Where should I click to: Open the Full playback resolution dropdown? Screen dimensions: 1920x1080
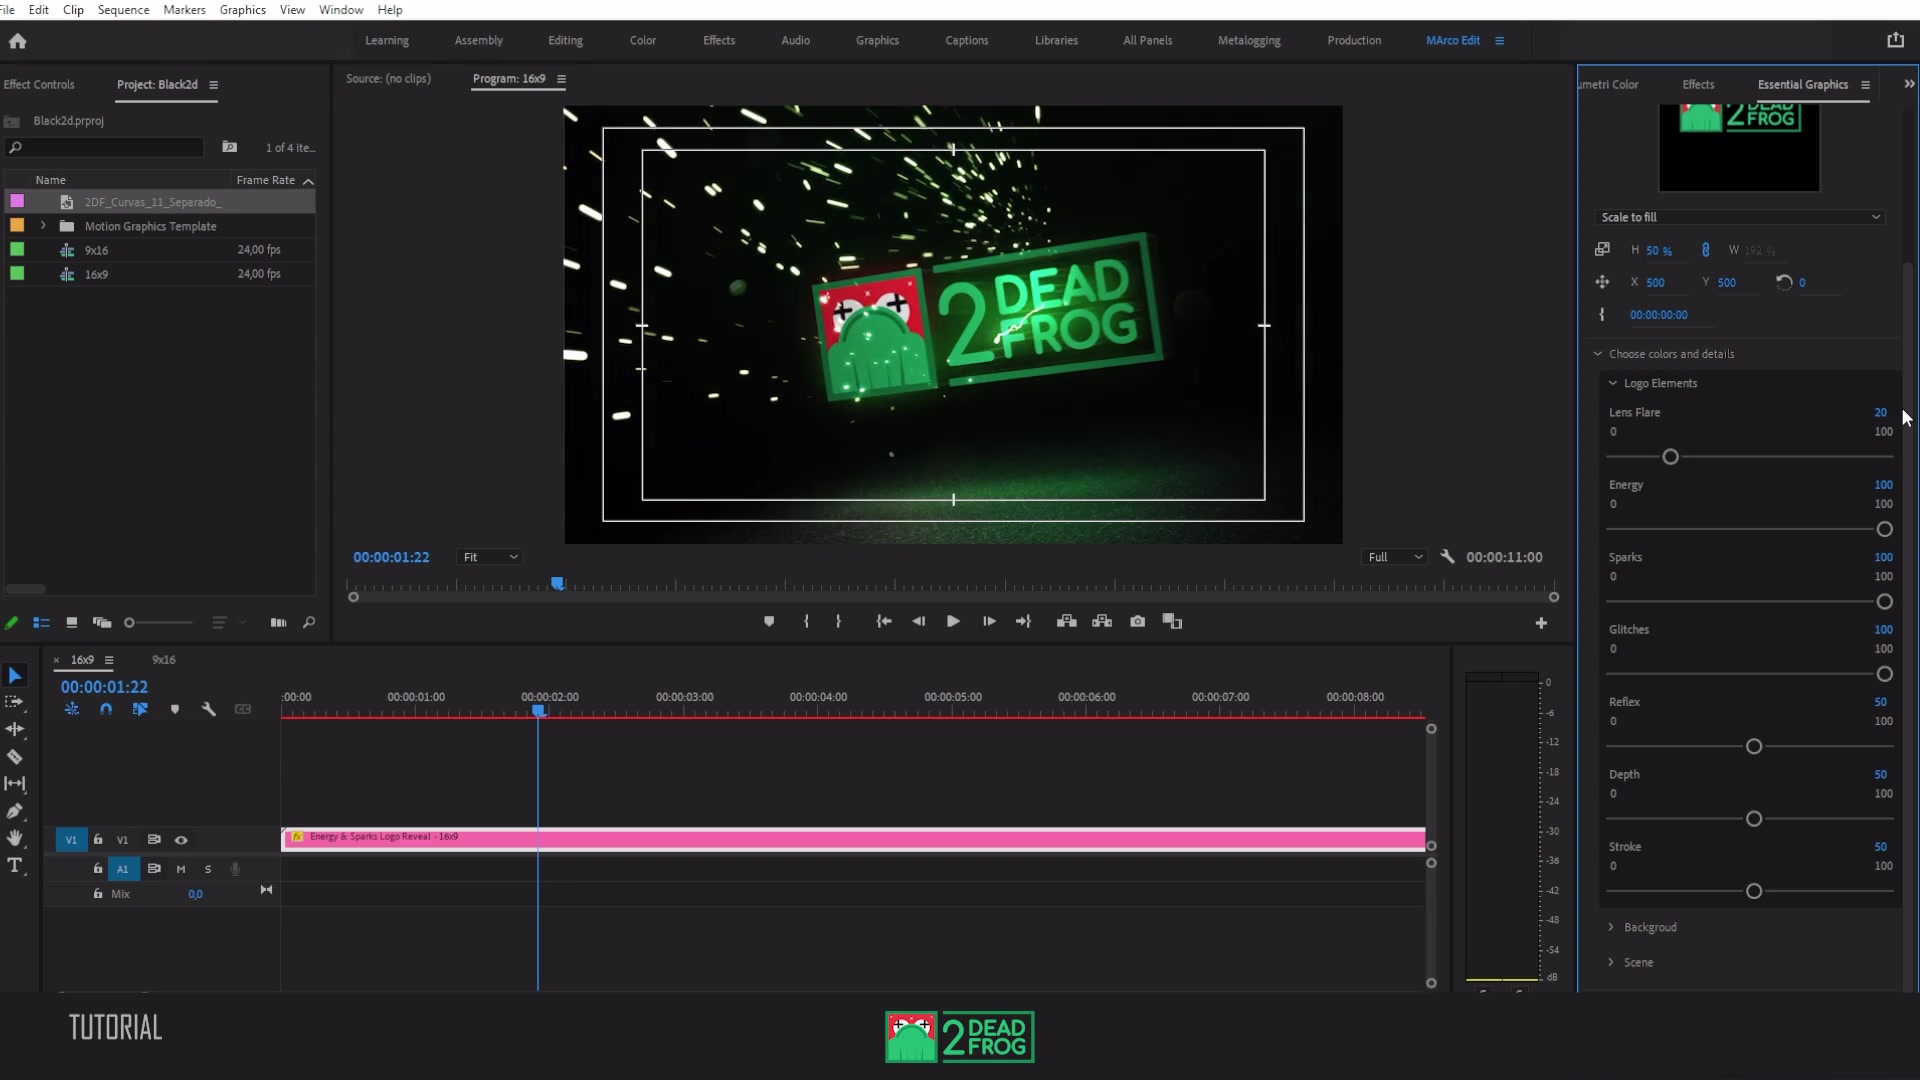click(1395, 557)
